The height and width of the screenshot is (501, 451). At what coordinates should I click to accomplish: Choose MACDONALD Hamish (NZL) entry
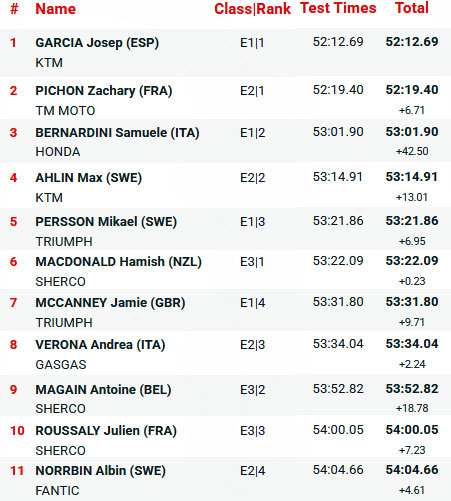point(119,262)
